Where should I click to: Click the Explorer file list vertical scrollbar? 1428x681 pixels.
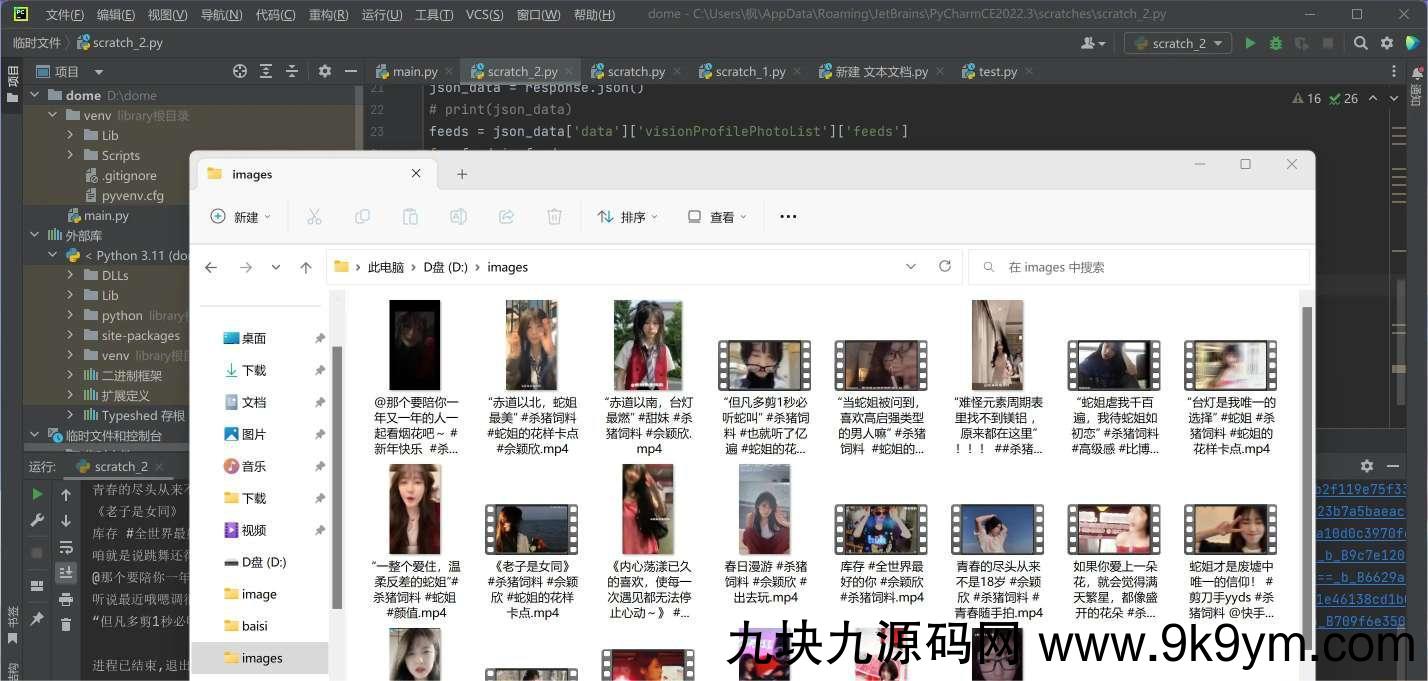tap(1306, 450)
